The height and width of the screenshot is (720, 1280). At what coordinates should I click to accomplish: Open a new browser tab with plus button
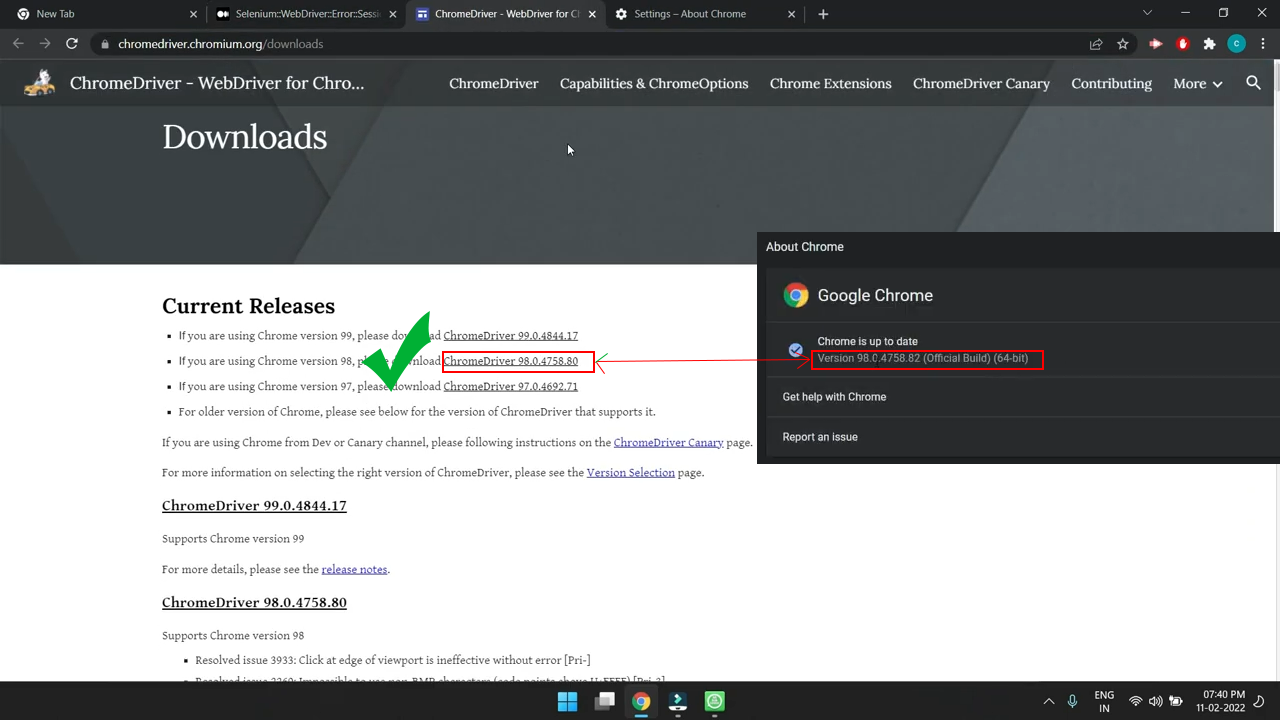pos(823,14)
